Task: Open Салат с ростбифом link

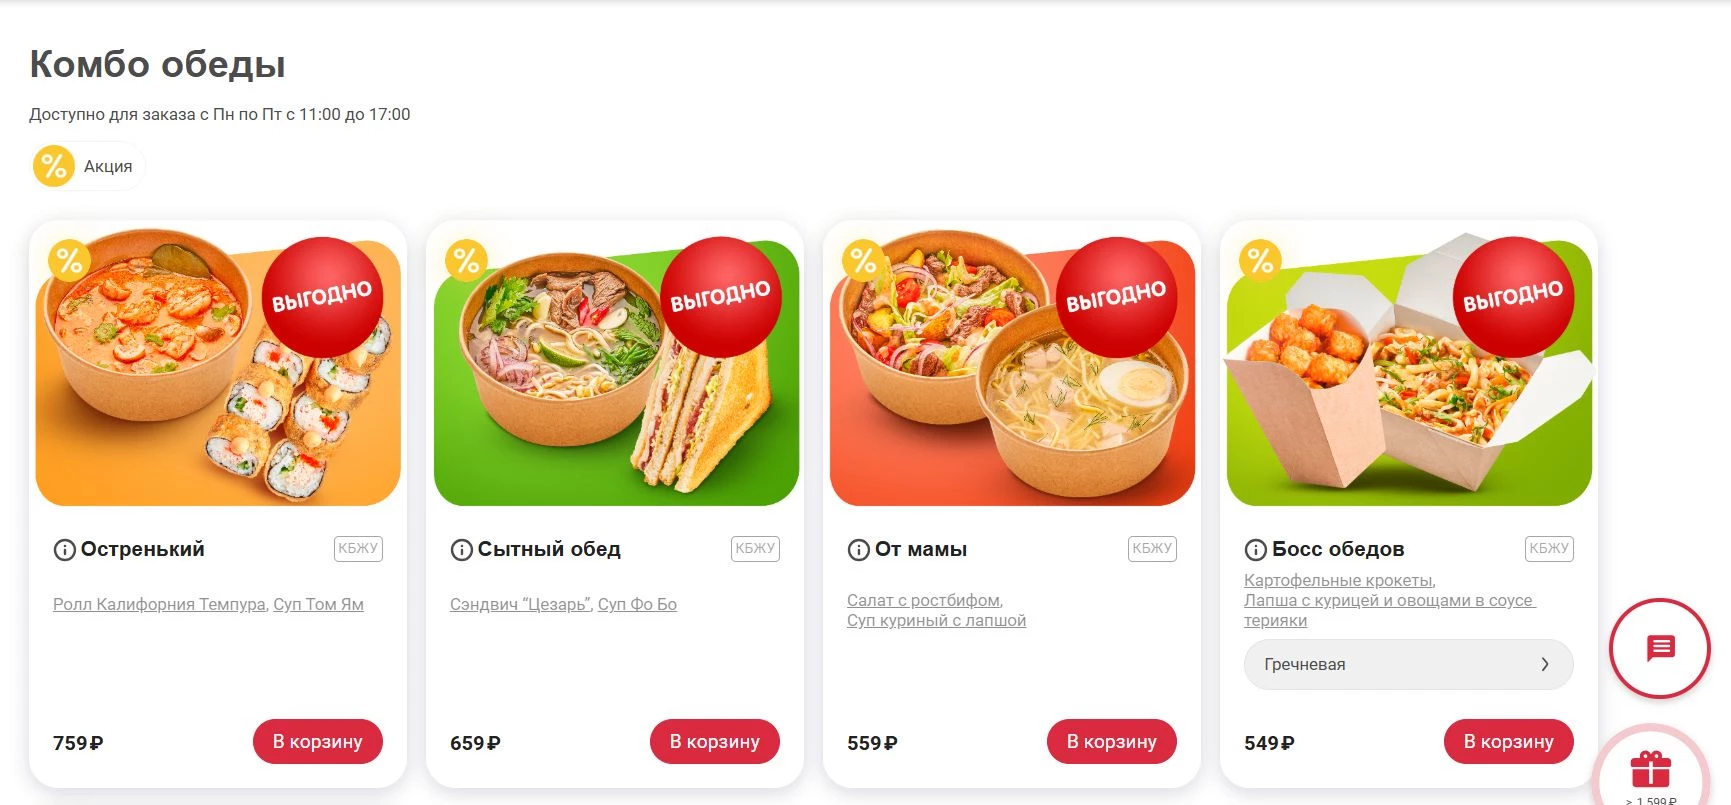Action: pyautogui.click(x=923, y=600)
